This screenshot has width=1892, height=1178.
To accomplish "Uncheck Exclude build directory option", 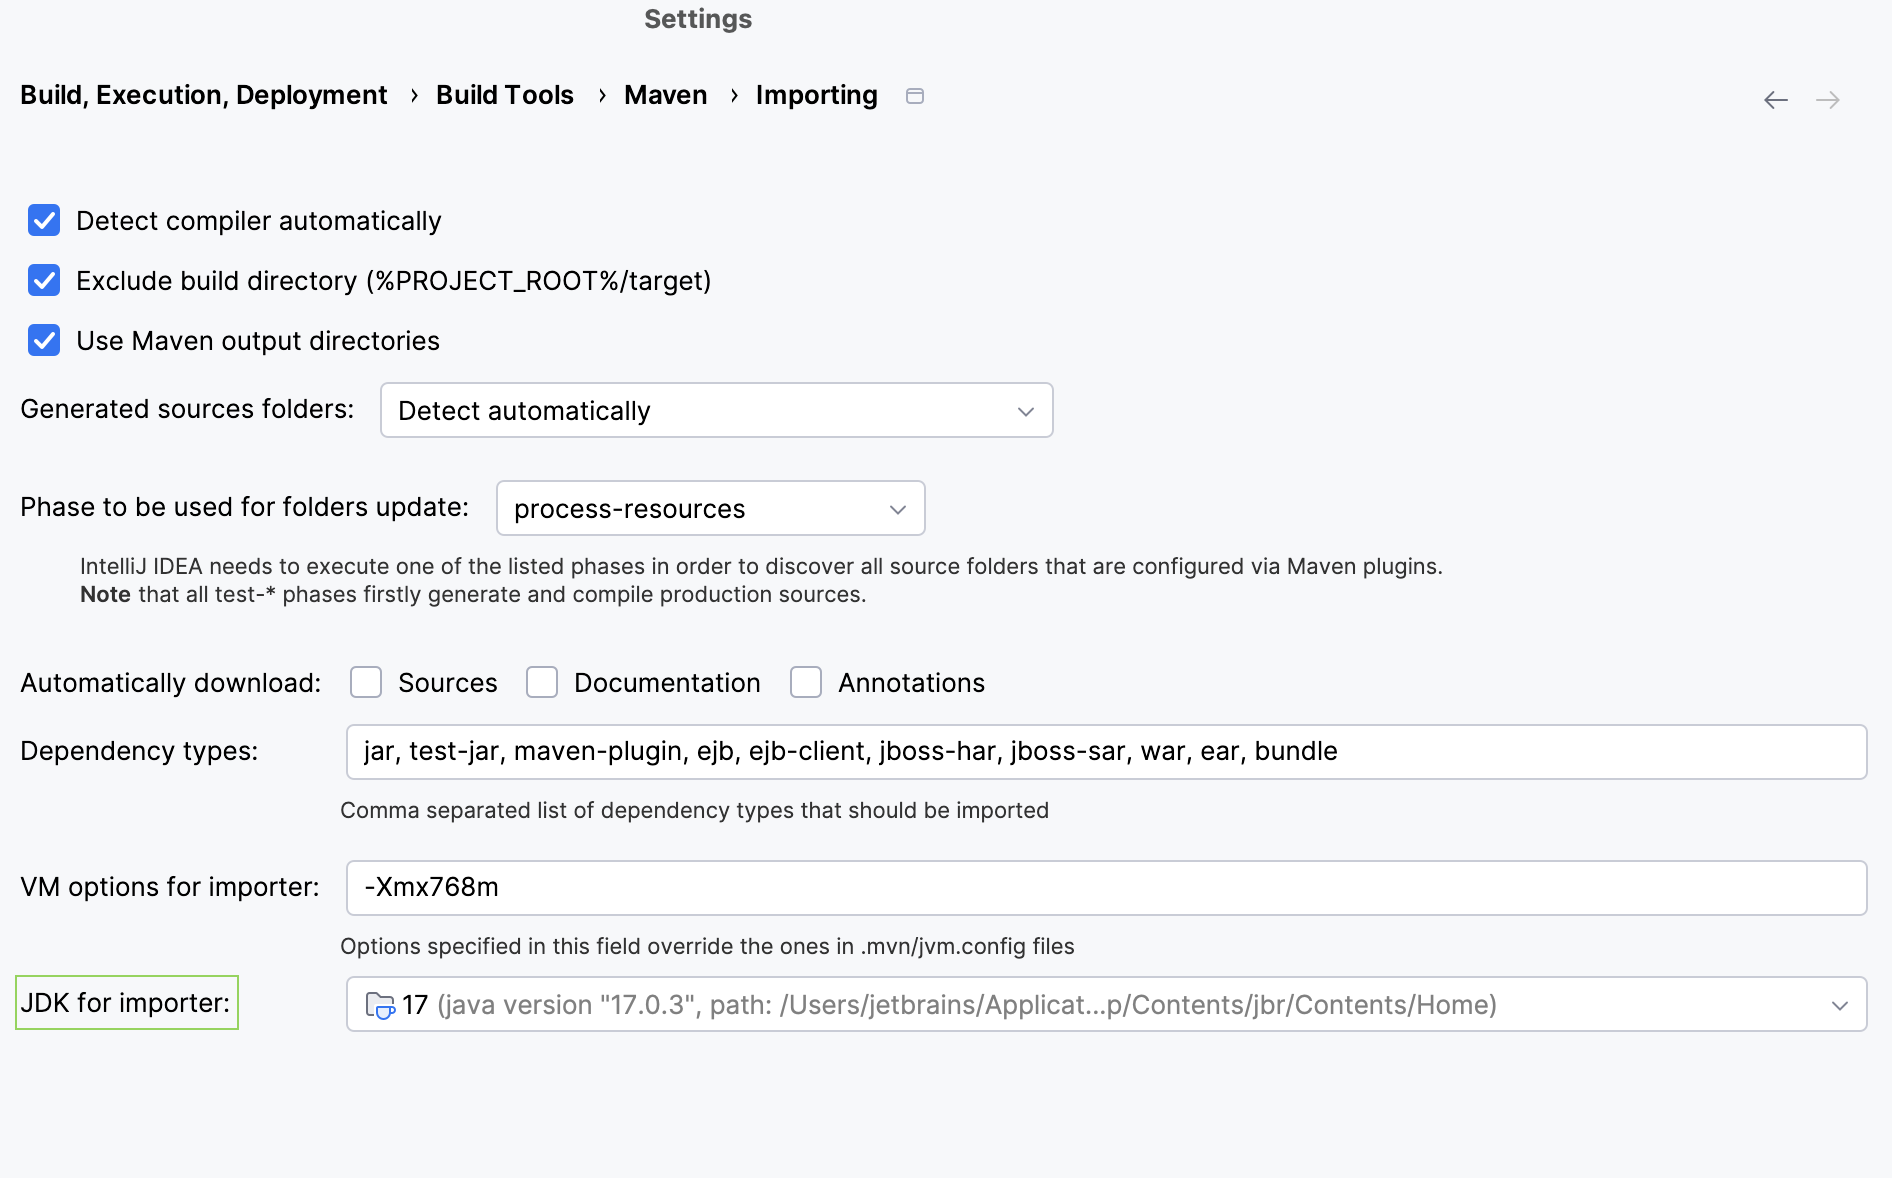I will pyautogui.click(x=44, y=280).
